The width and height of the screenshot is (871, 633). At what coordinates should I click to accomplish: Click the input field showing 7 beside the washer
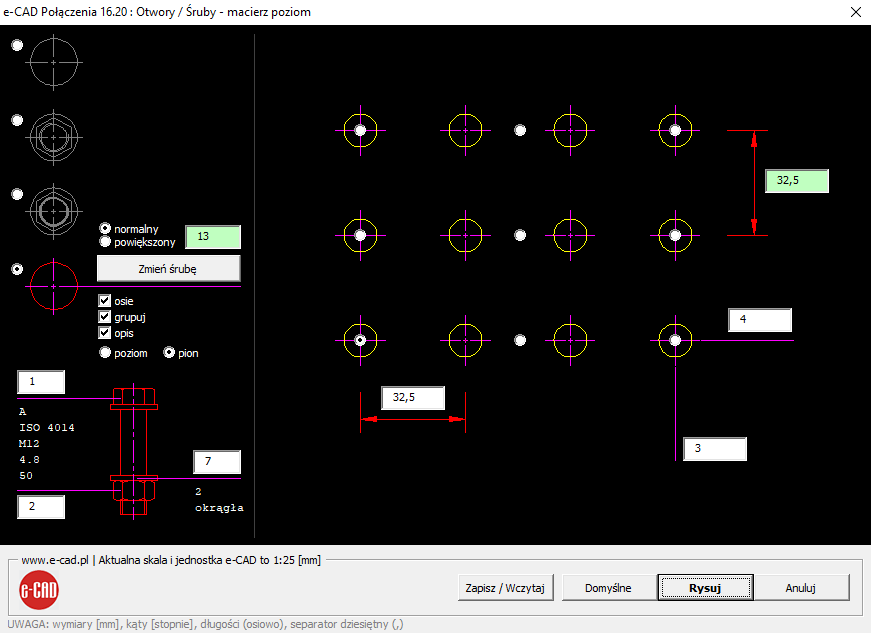coord(217,461)
